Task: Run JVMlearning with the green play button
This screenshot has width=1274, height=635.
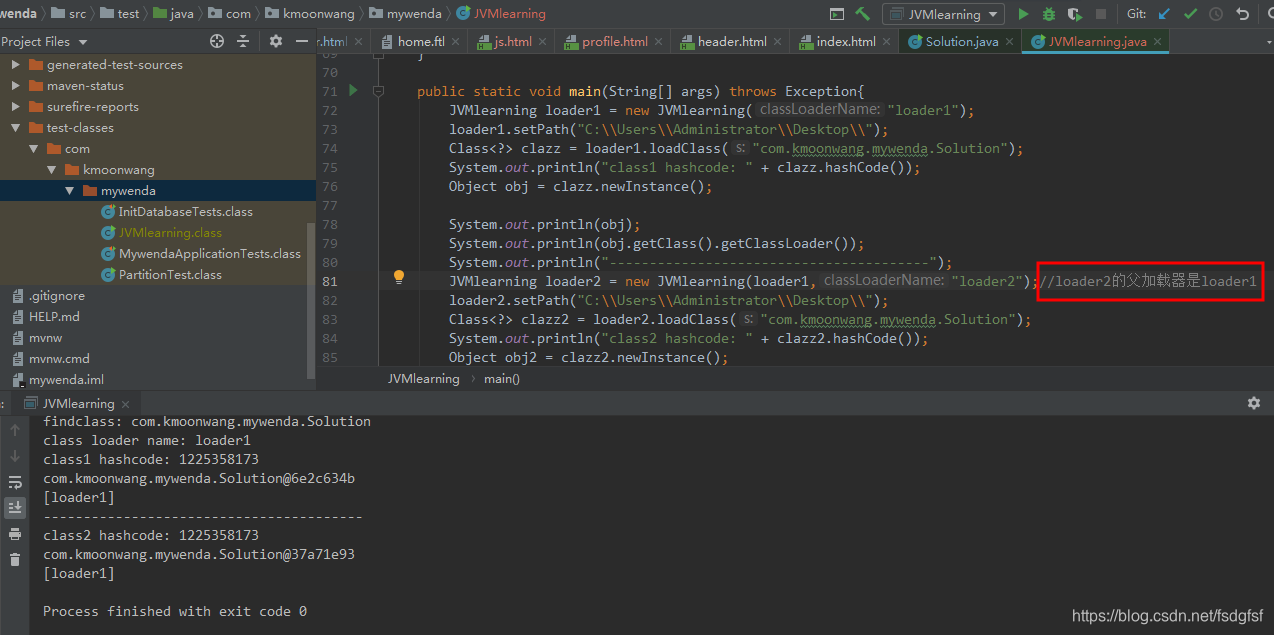Action: (x=1023, y=14)
